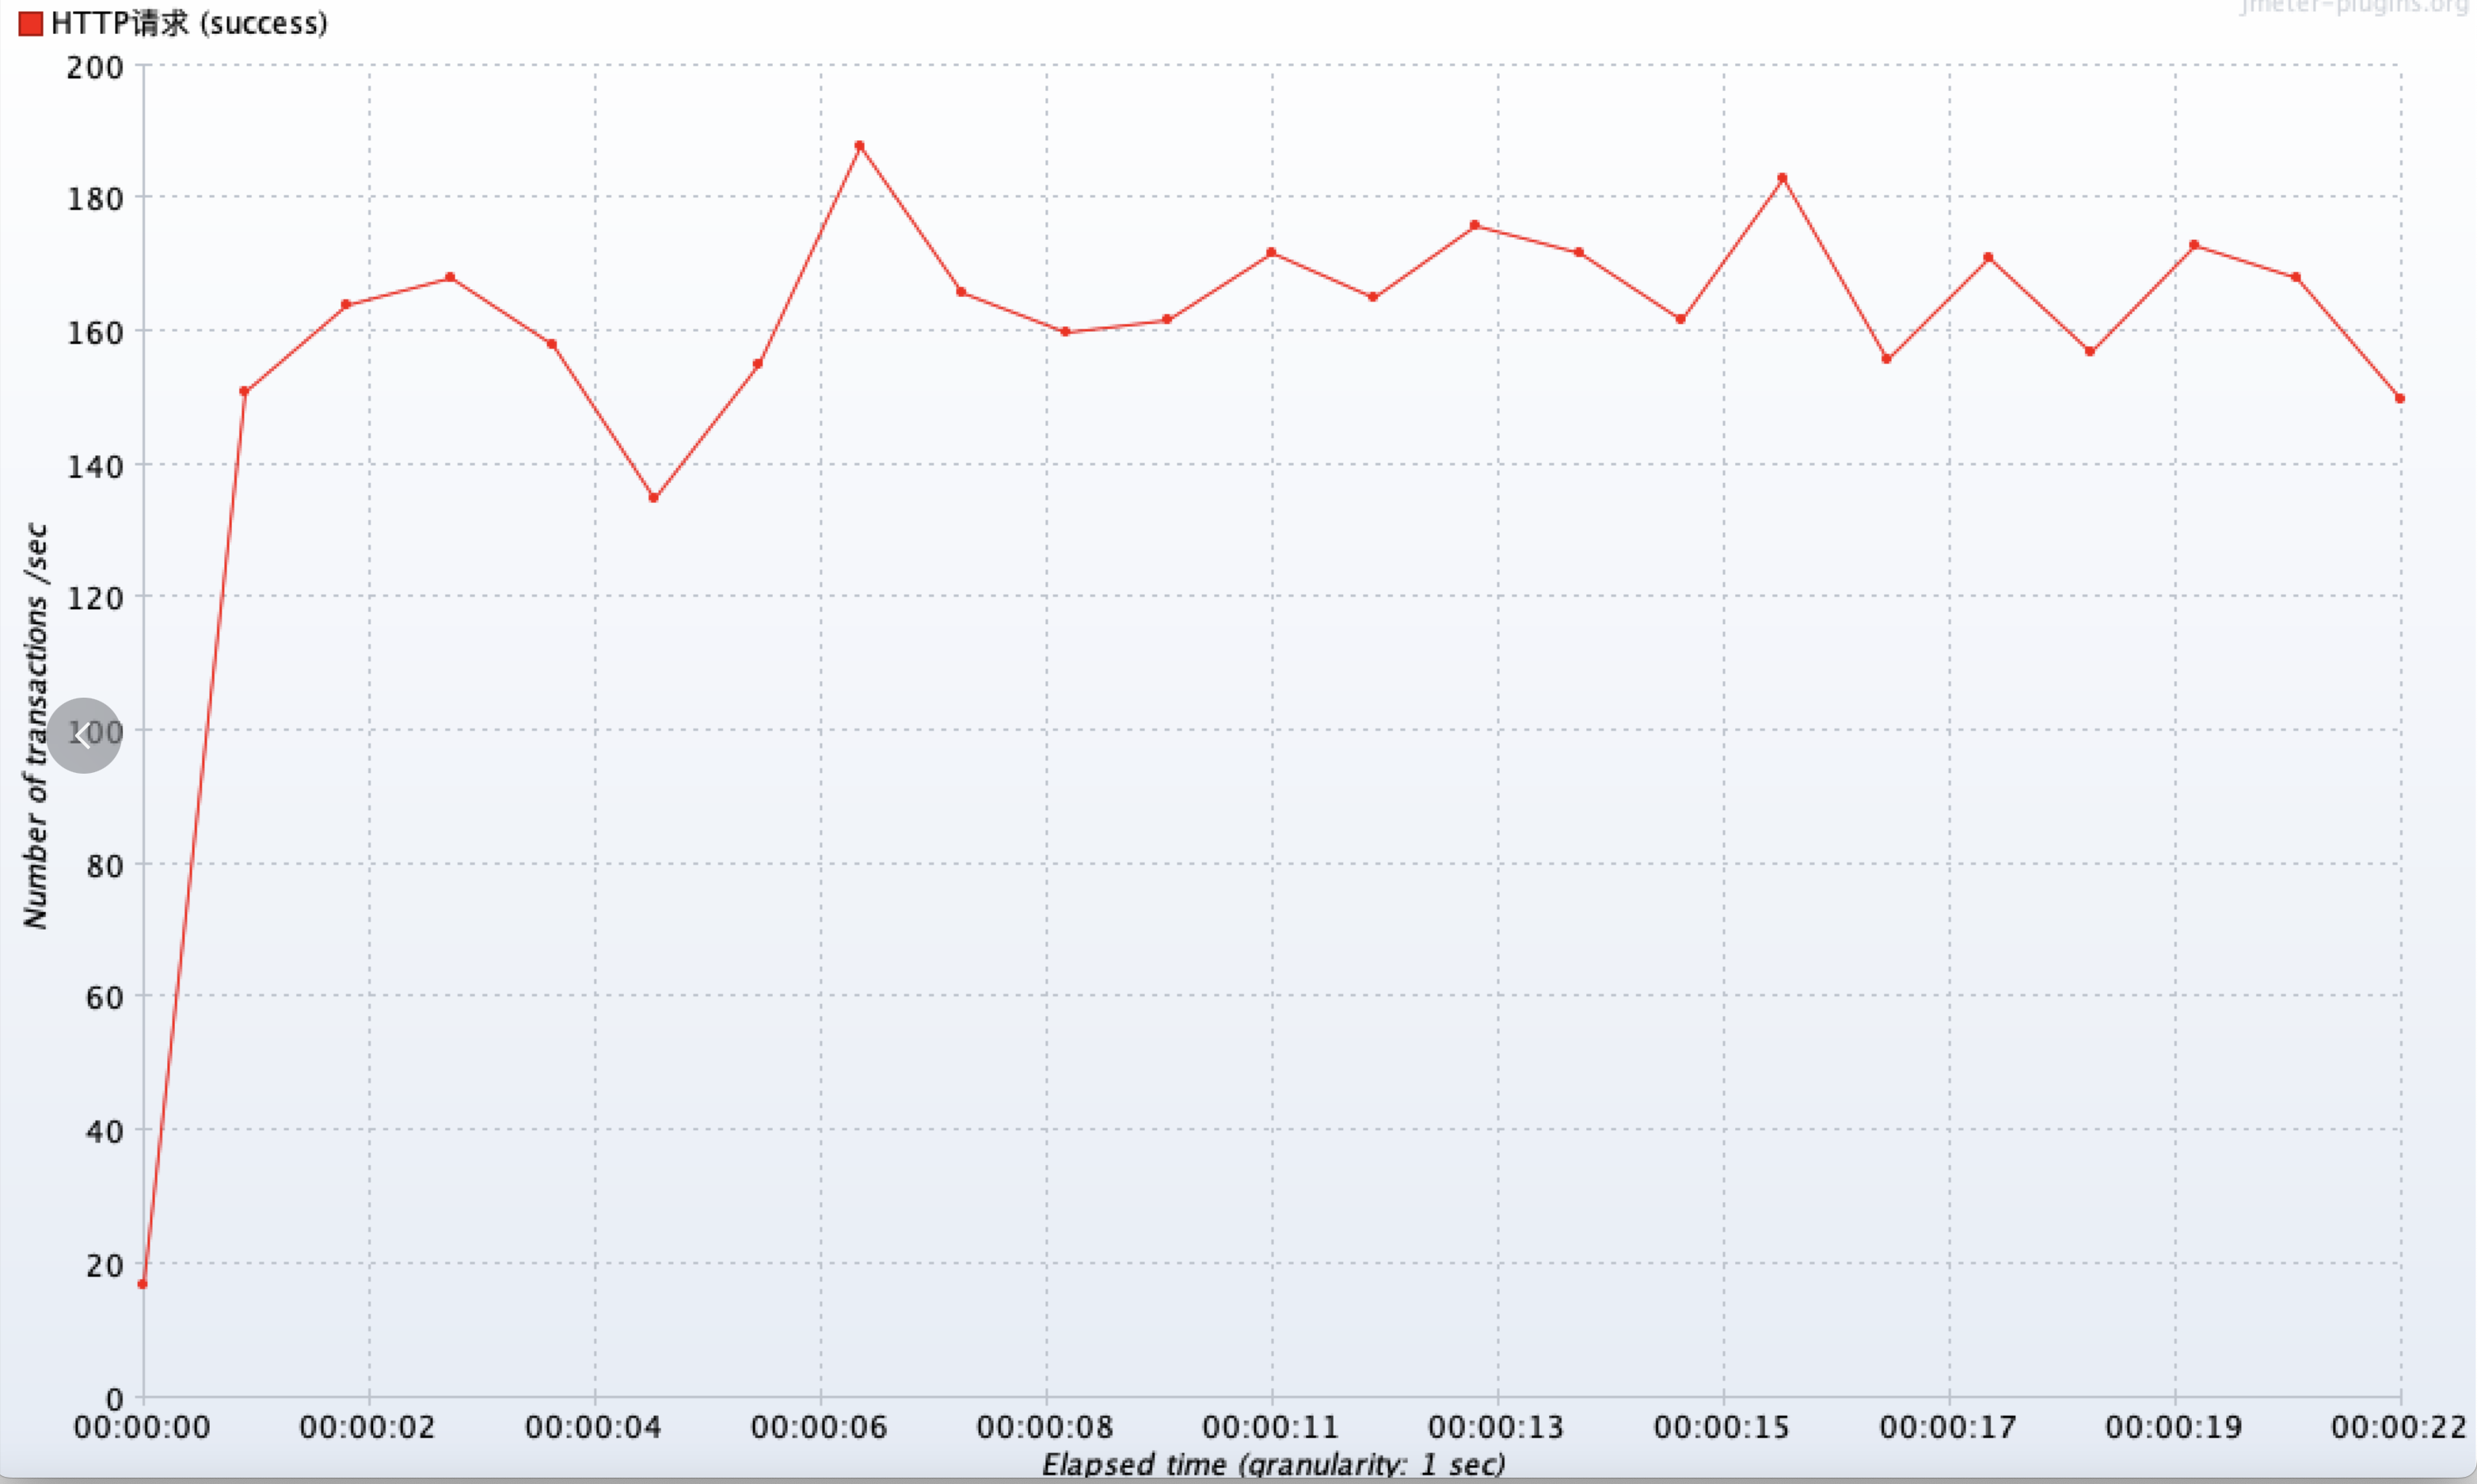
Task: Click the 00:00:00 x-axis tick label
Action: (142, 1427)
